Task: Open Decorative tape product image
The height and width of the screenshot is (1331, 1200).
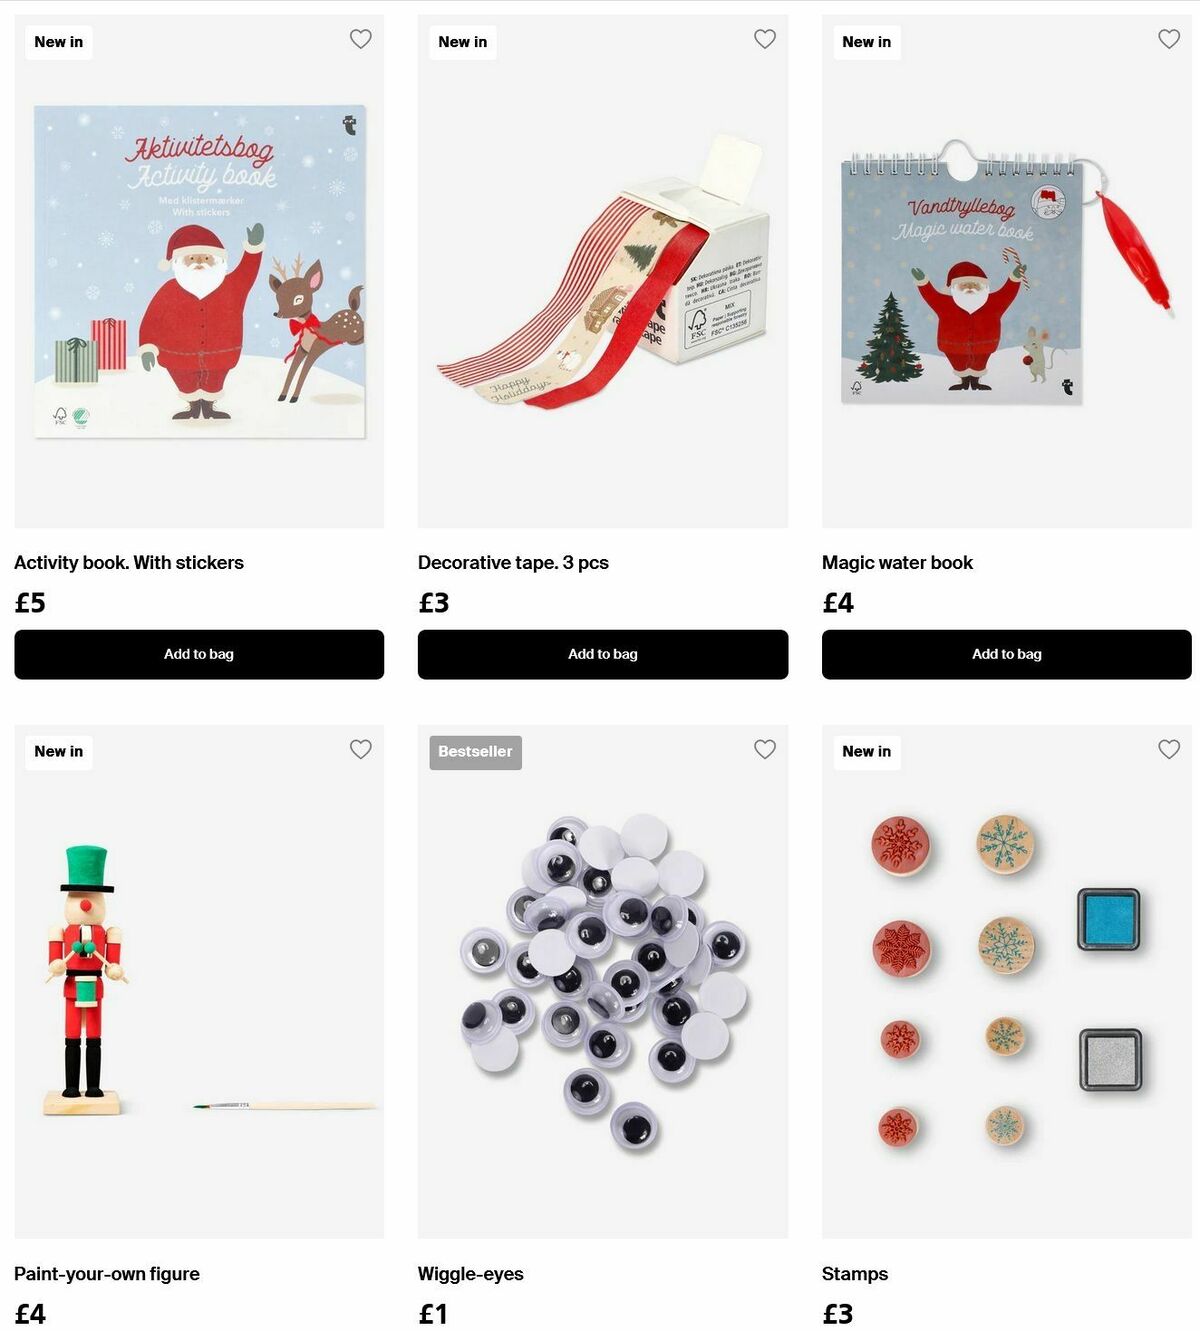Action: 603,271
